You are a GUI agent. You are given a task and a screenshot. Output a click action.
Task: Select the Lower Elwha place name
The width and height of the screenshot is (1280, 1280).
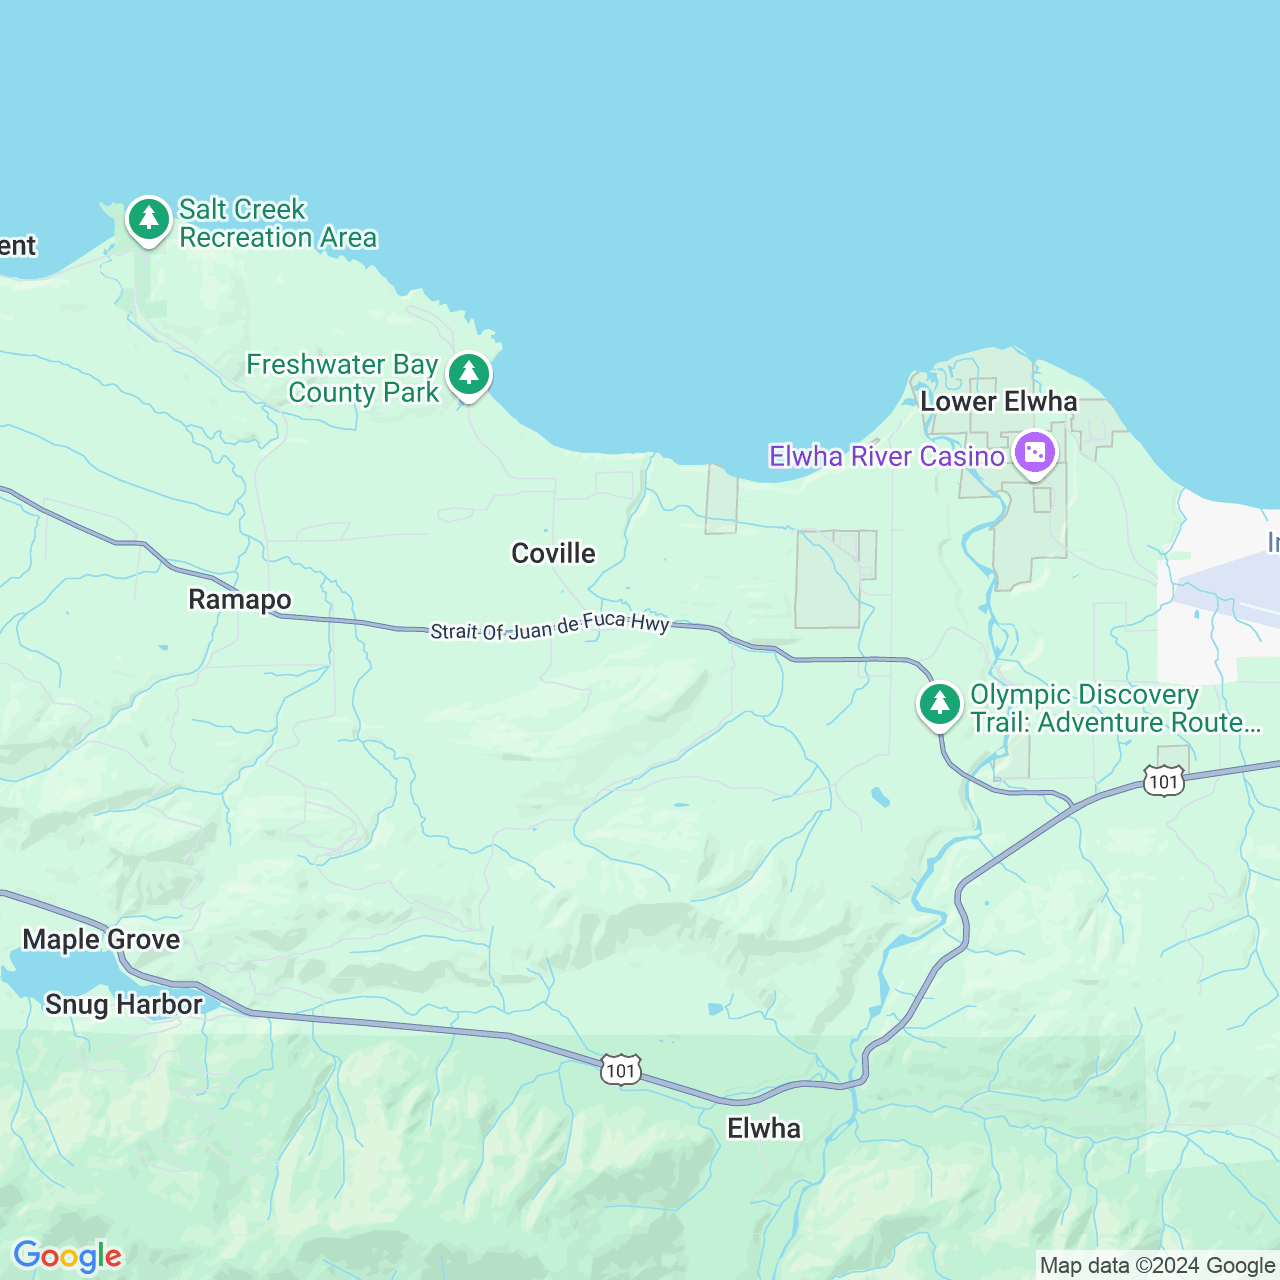click(999, 401)
